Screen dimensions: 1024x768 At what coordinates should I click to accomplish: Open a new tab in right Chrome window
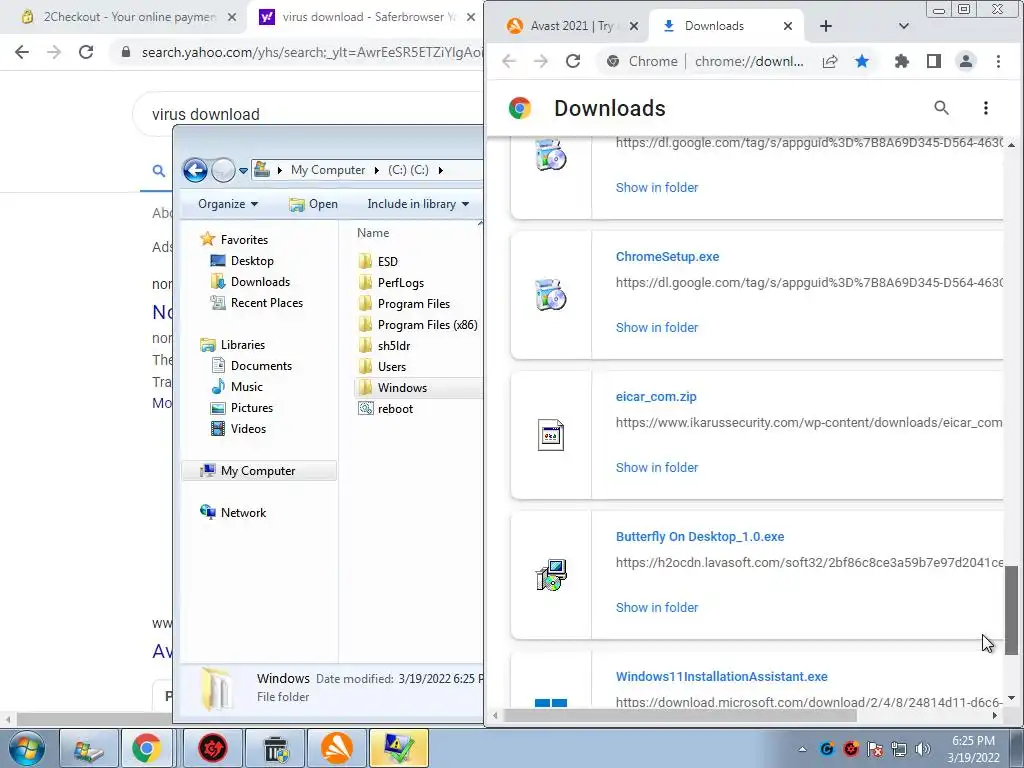825,26
